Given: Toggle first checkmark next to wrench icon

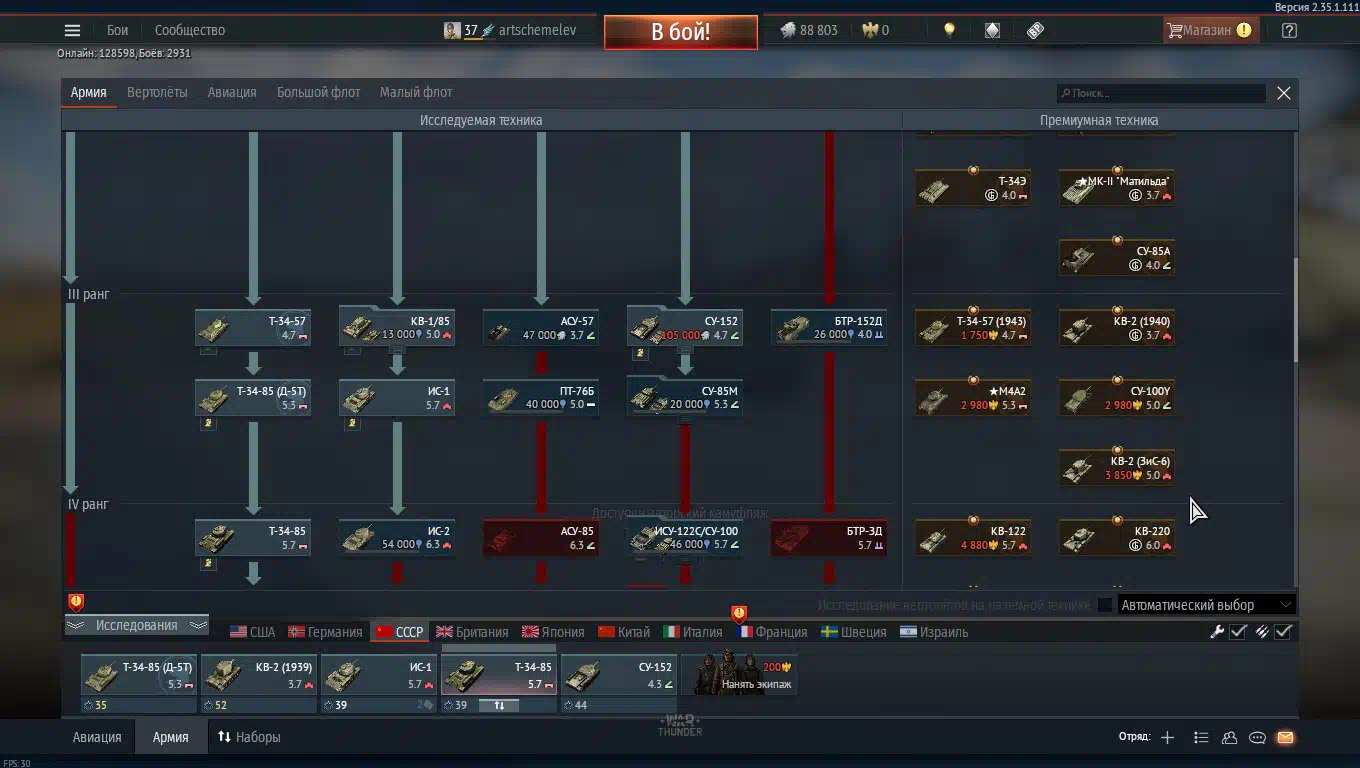Looking at the screenshot, I should point(1238,631).
